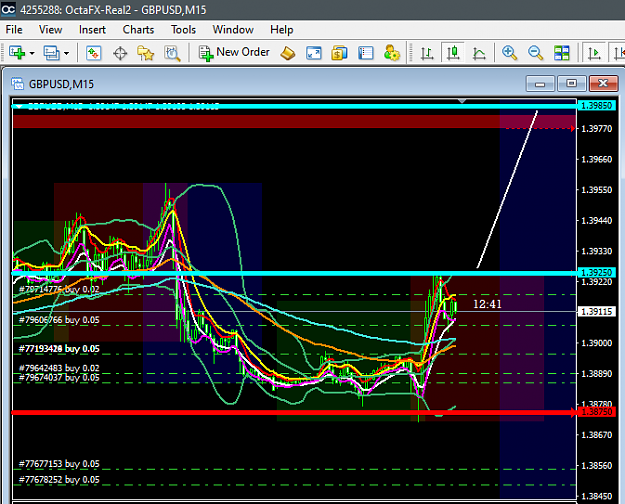
Task: Open the Strategy Tester magnifier icon
Action: click(x=172, y=53)
